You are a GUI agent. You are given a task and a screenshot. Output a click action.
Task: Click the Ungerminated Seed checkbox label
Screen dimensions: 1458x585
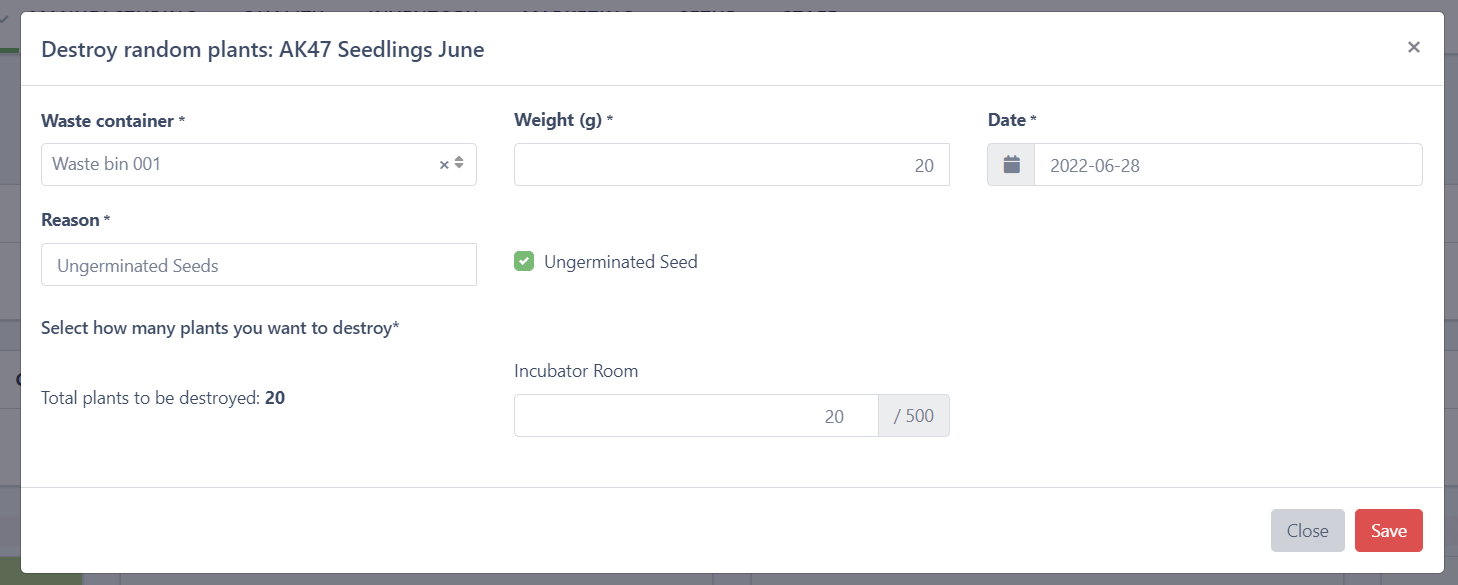coord(620,262)
